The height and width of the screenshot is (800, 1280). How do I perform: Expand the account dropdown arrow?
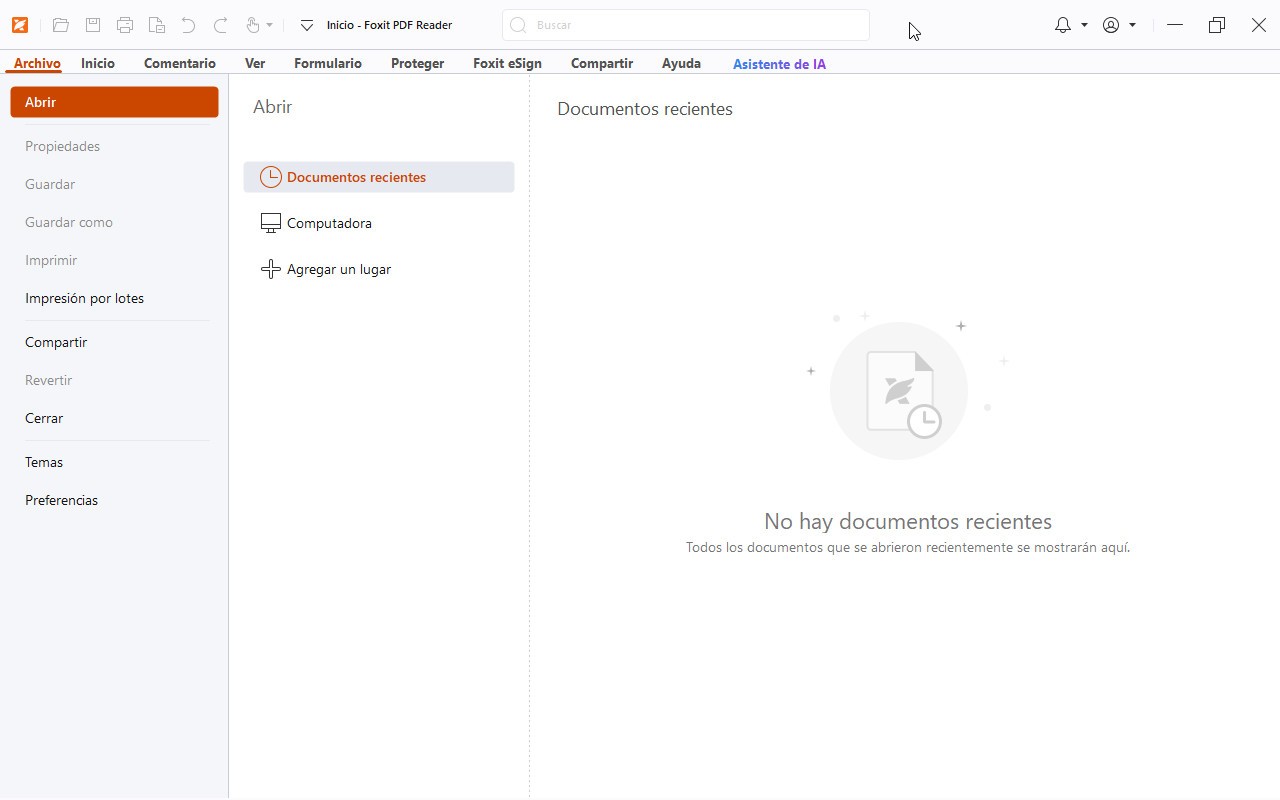coord(1132,25)
